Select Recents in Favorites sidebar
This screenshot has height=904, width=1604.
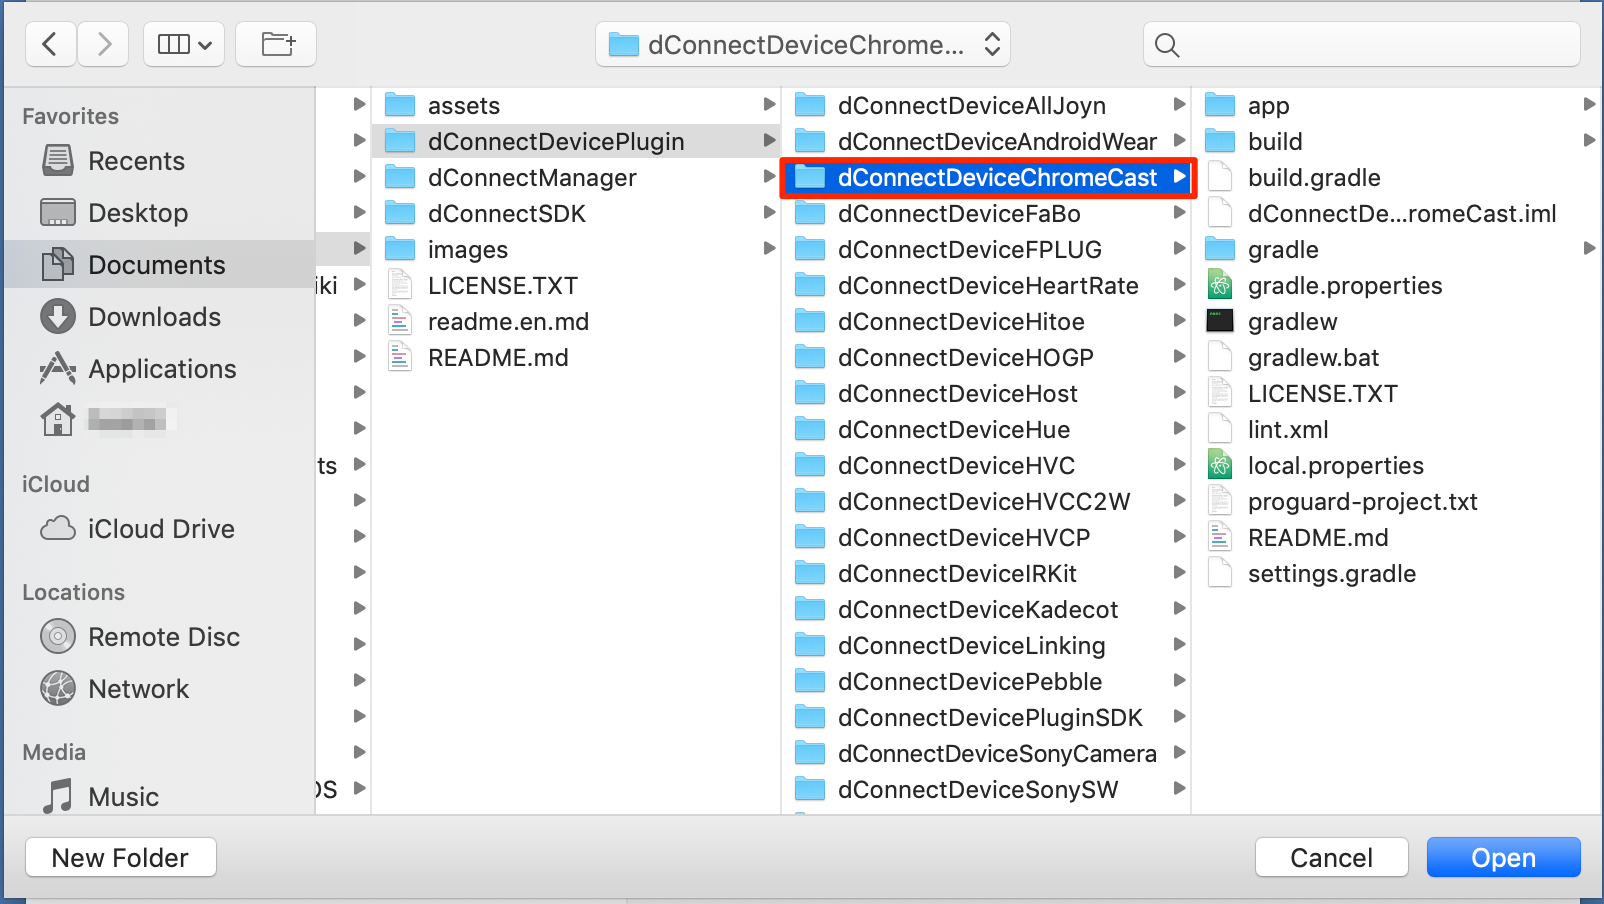tap(136, 161)
